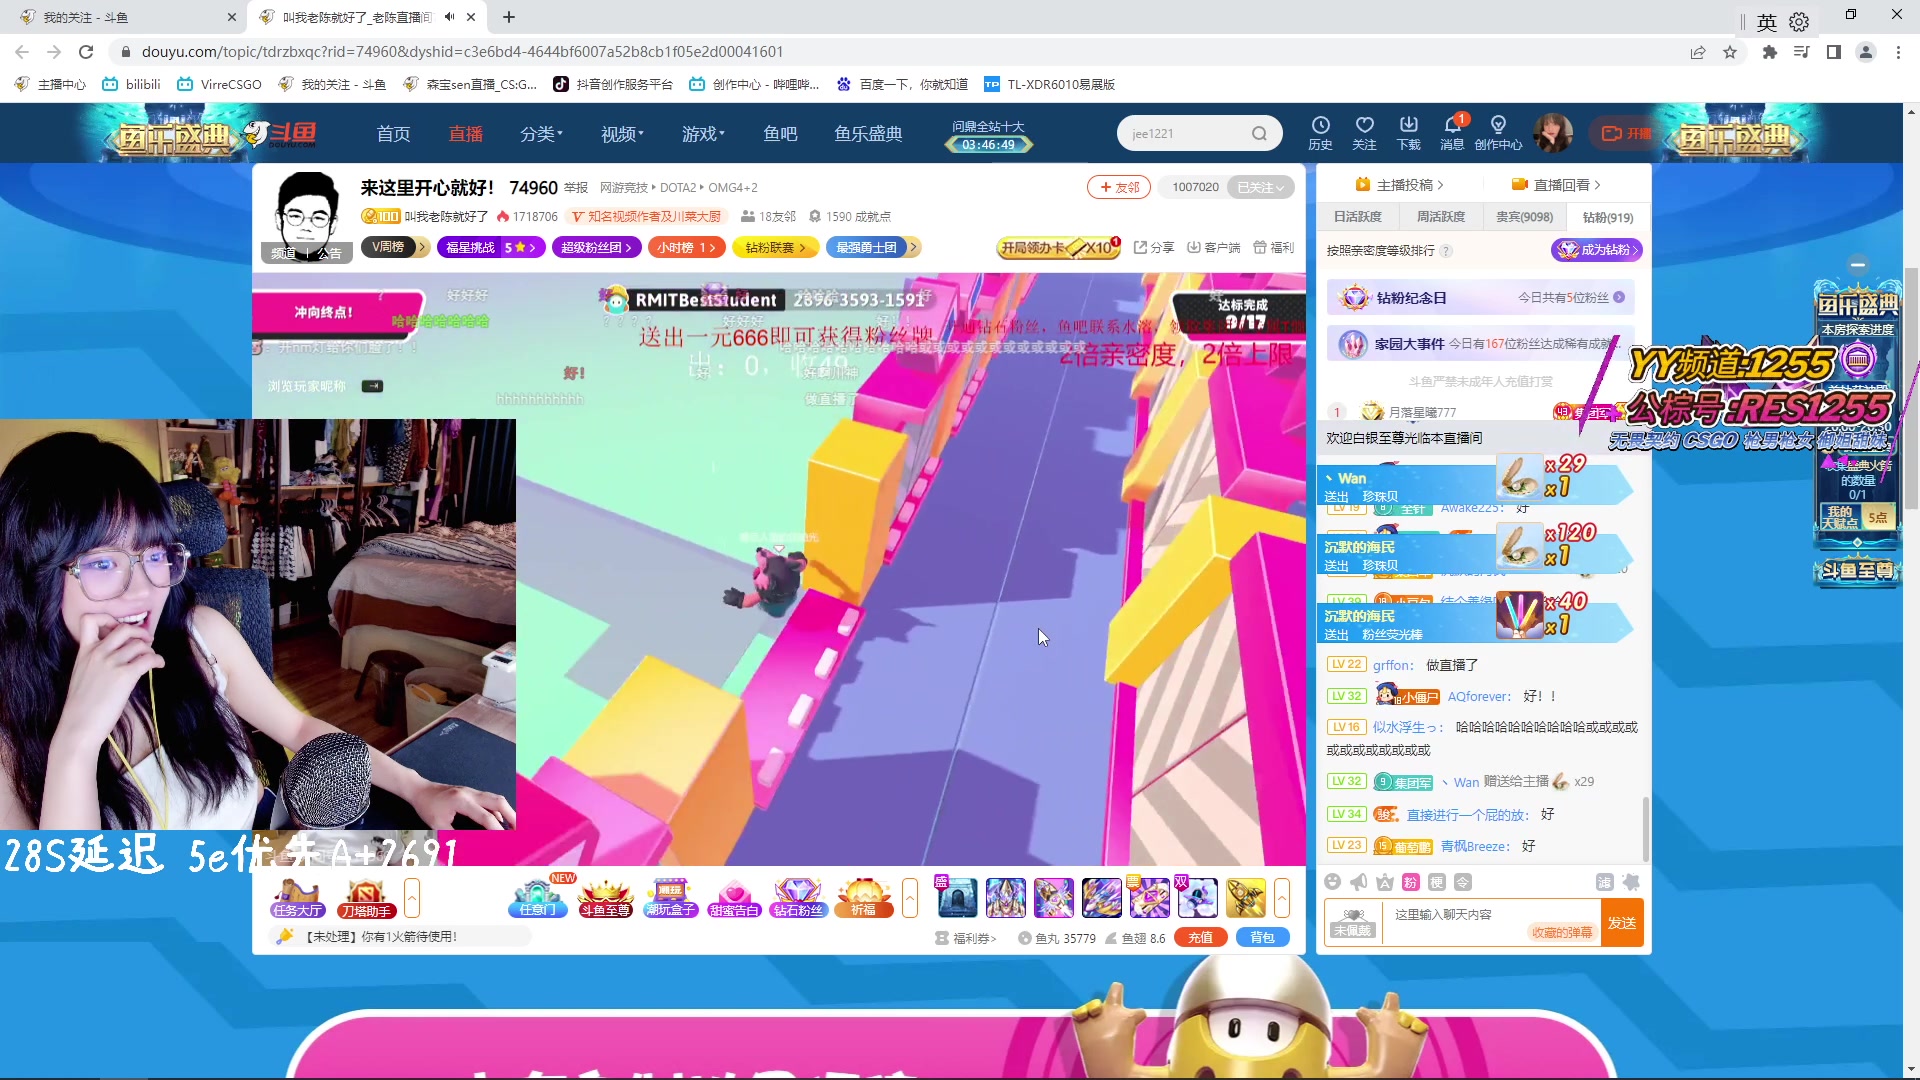Click the 开播 go-live button

click(1626, 133)
